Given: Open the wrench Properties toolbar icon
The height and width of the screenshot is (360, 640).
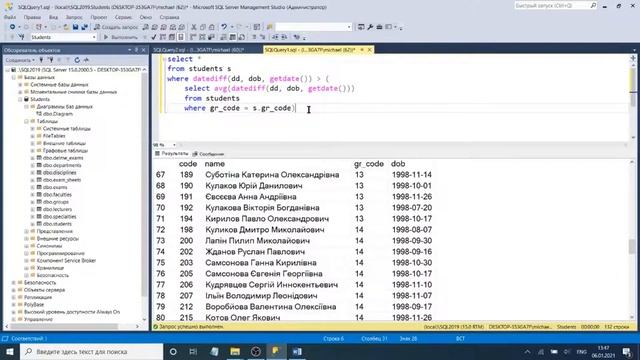Looking at the screenshot, I should pyautogui.click(x=370, y=27).
